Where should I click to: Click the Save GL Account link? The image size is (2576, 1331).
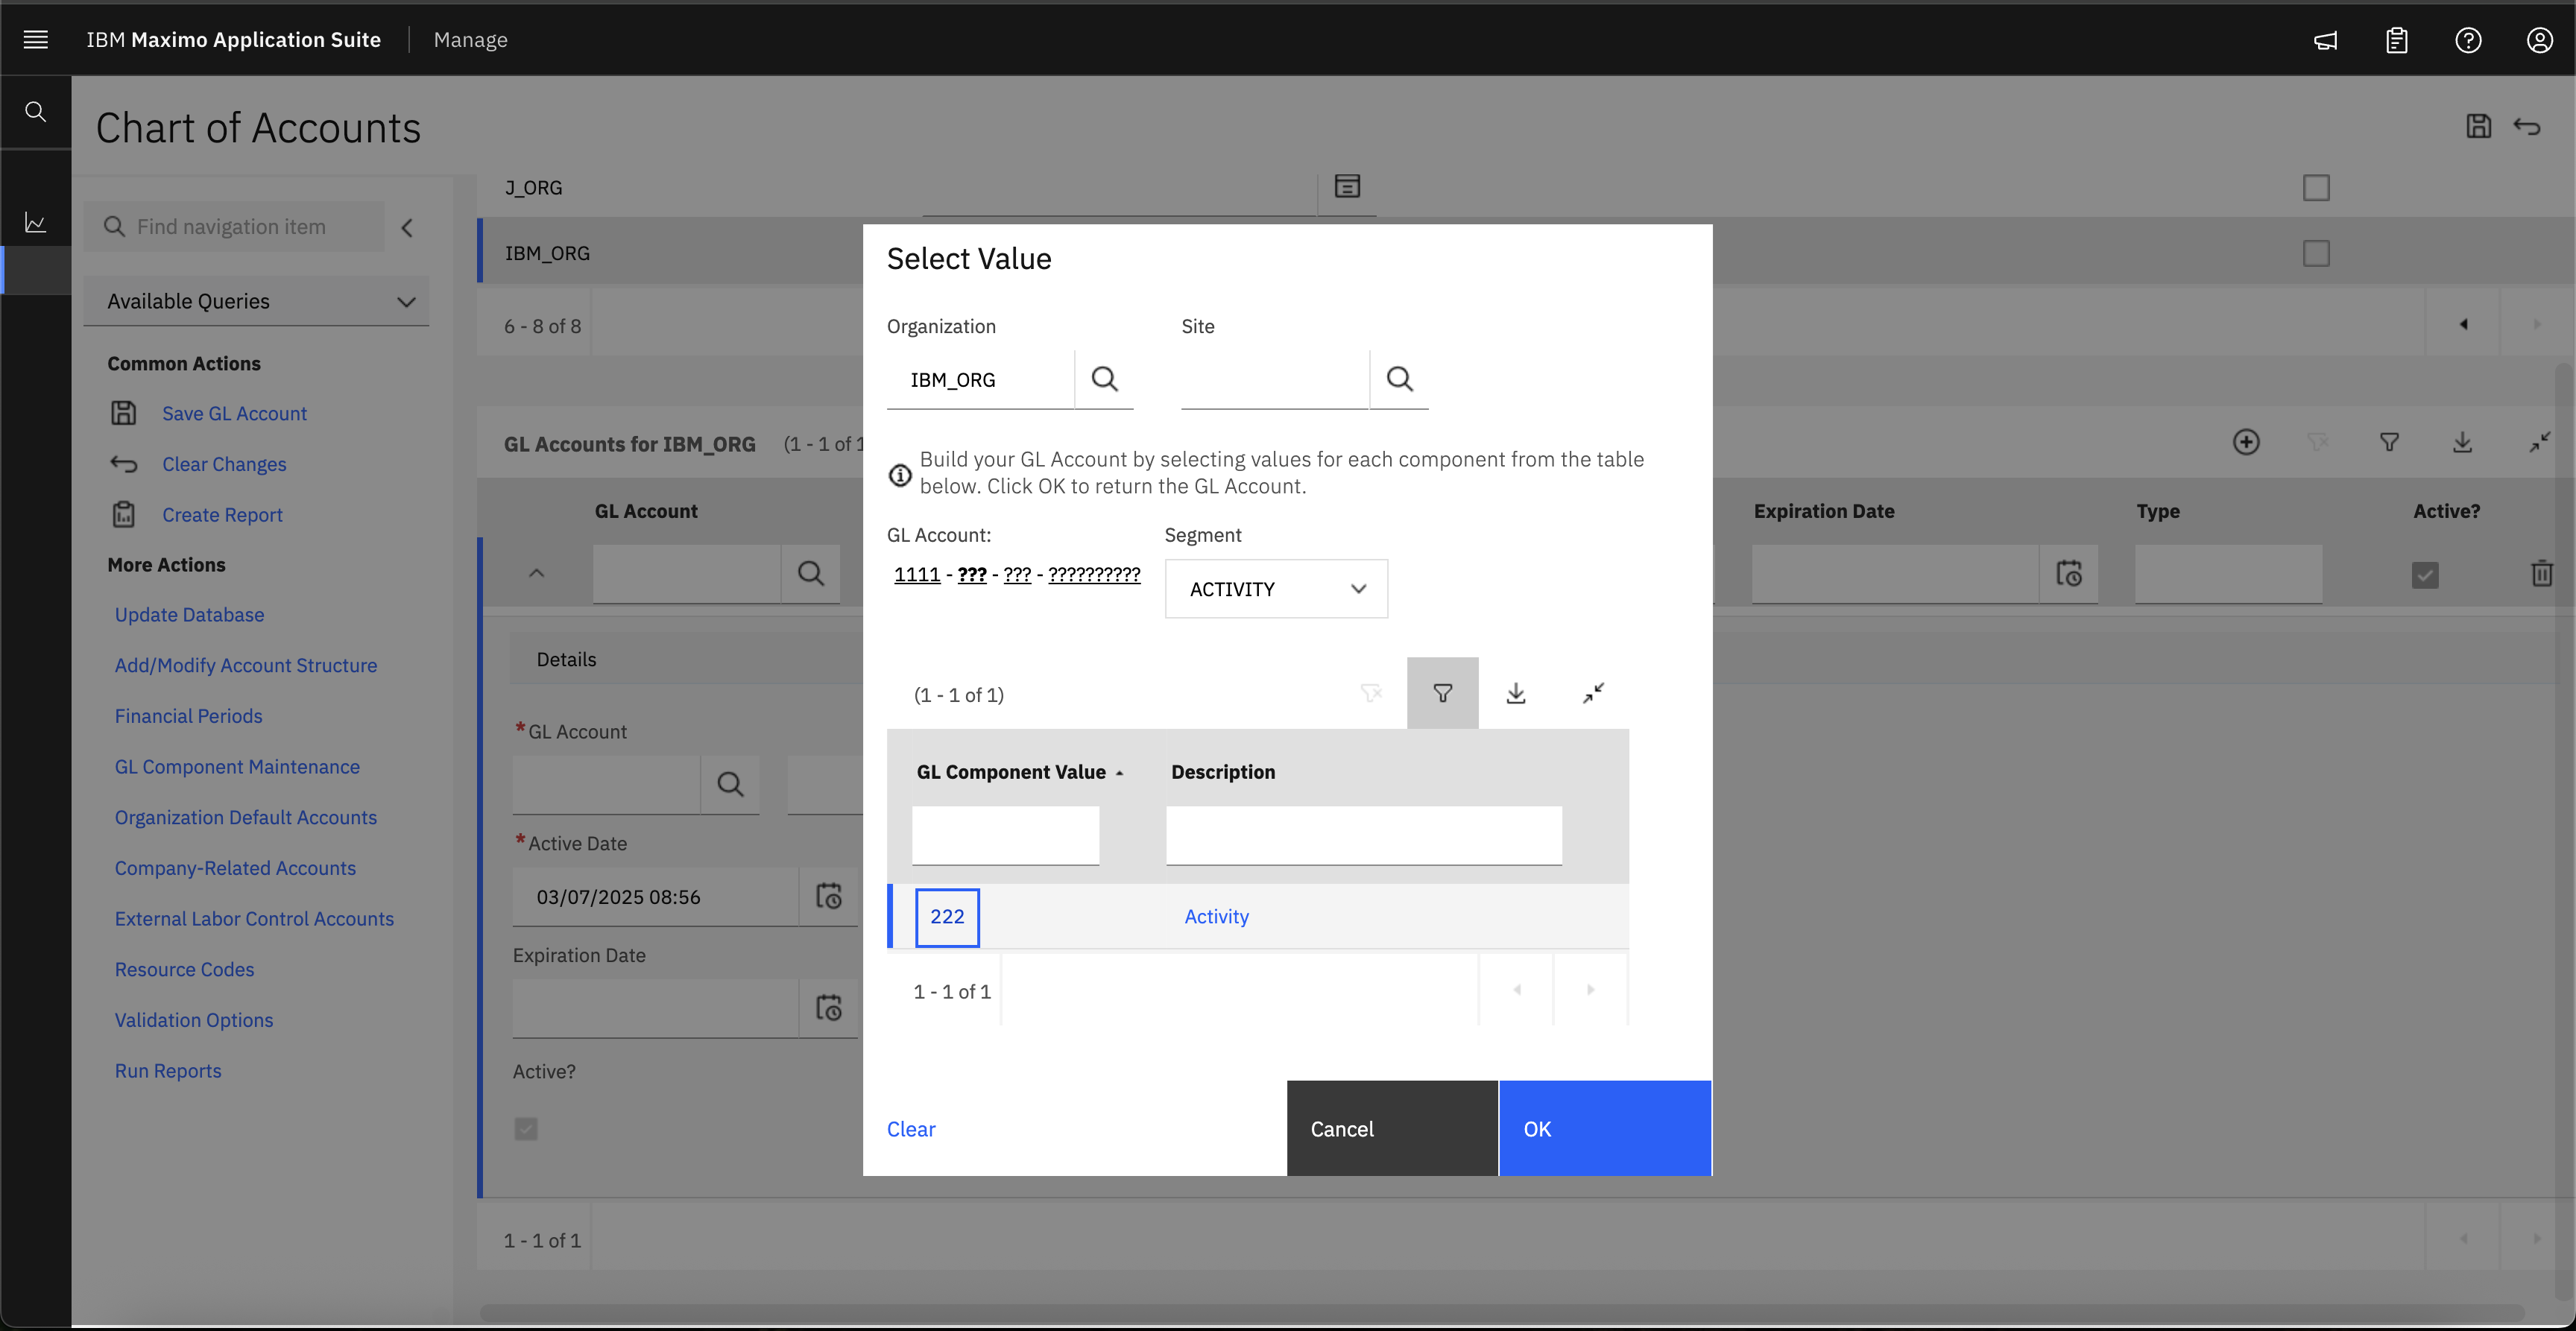[x=234, y=413]
